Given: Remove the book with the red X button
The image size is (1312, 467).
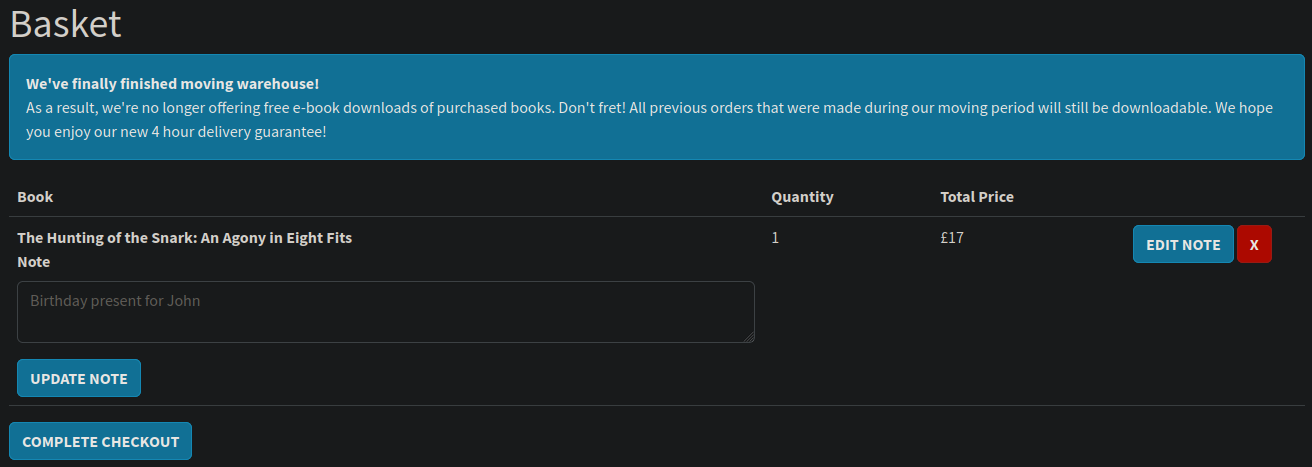Looking at the screenshot, I should [1254, 244].
